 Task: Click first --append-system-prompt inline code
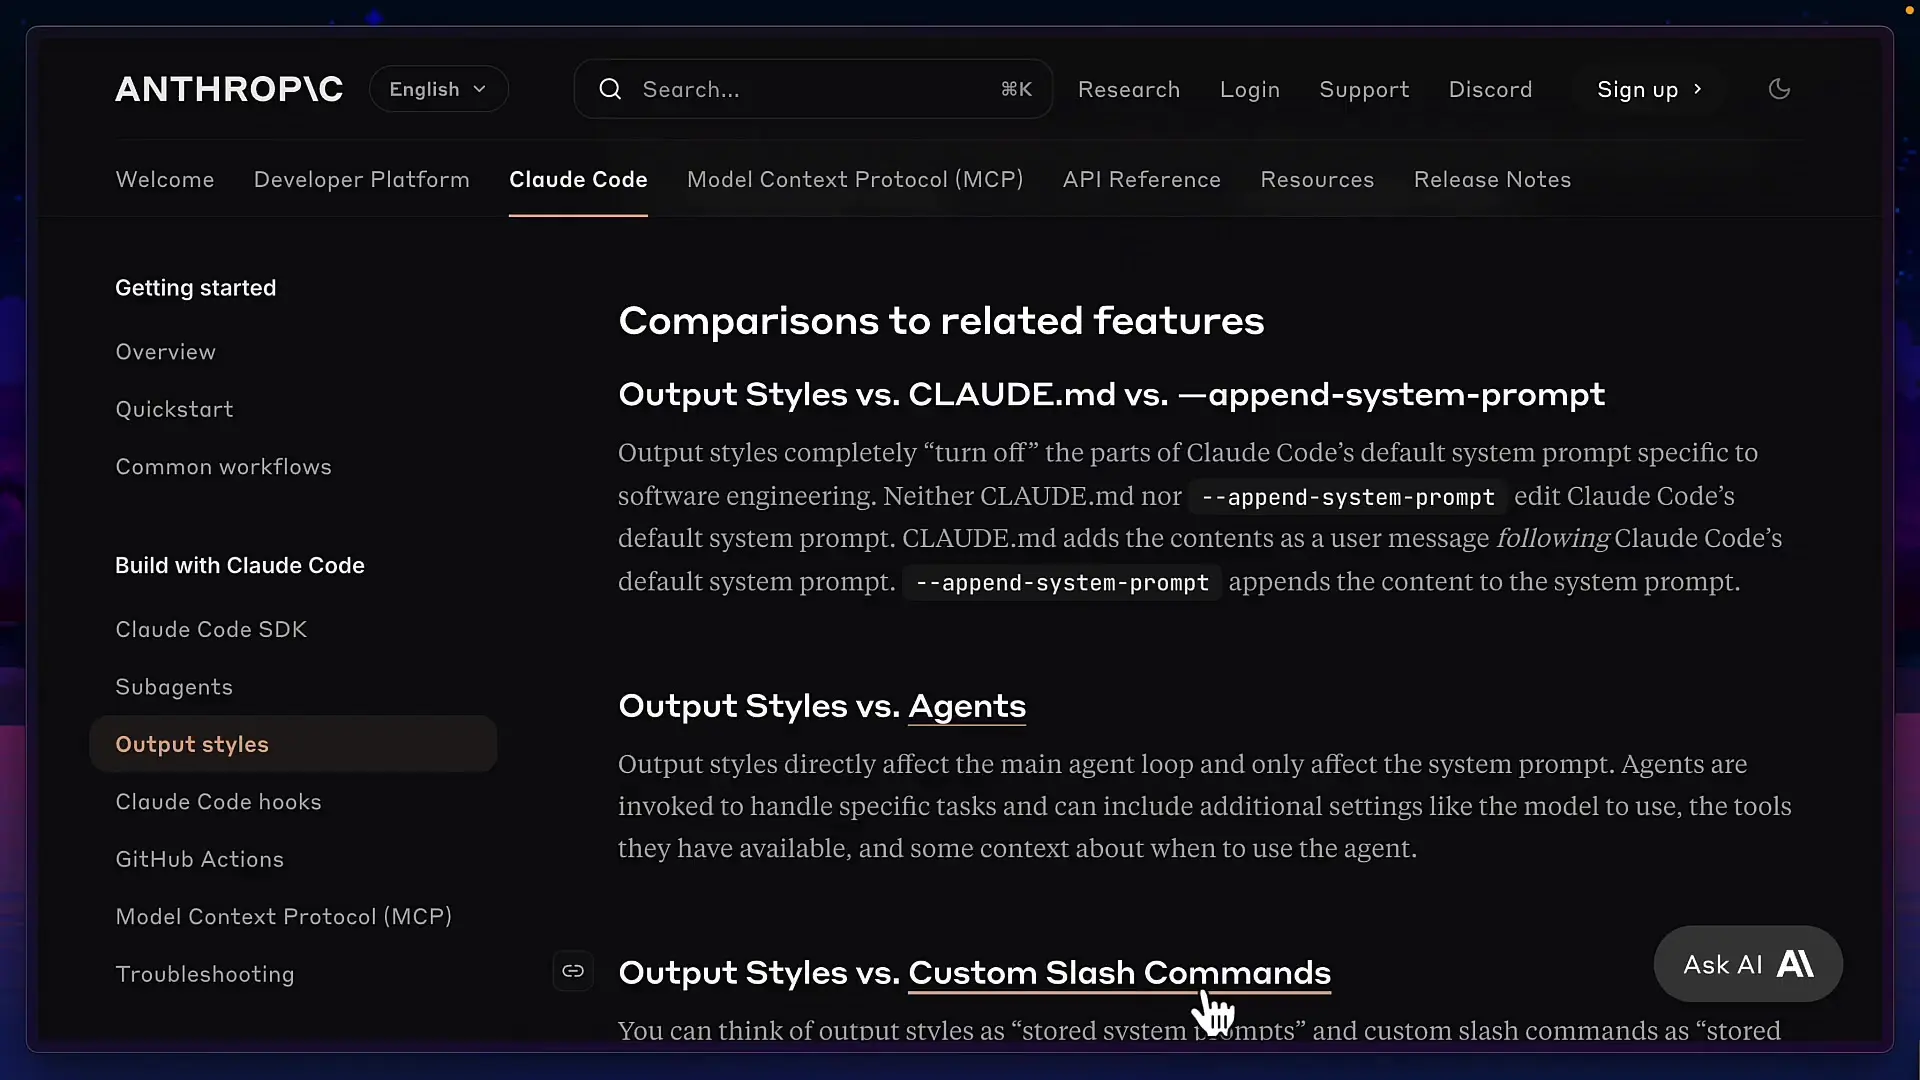1348,497
